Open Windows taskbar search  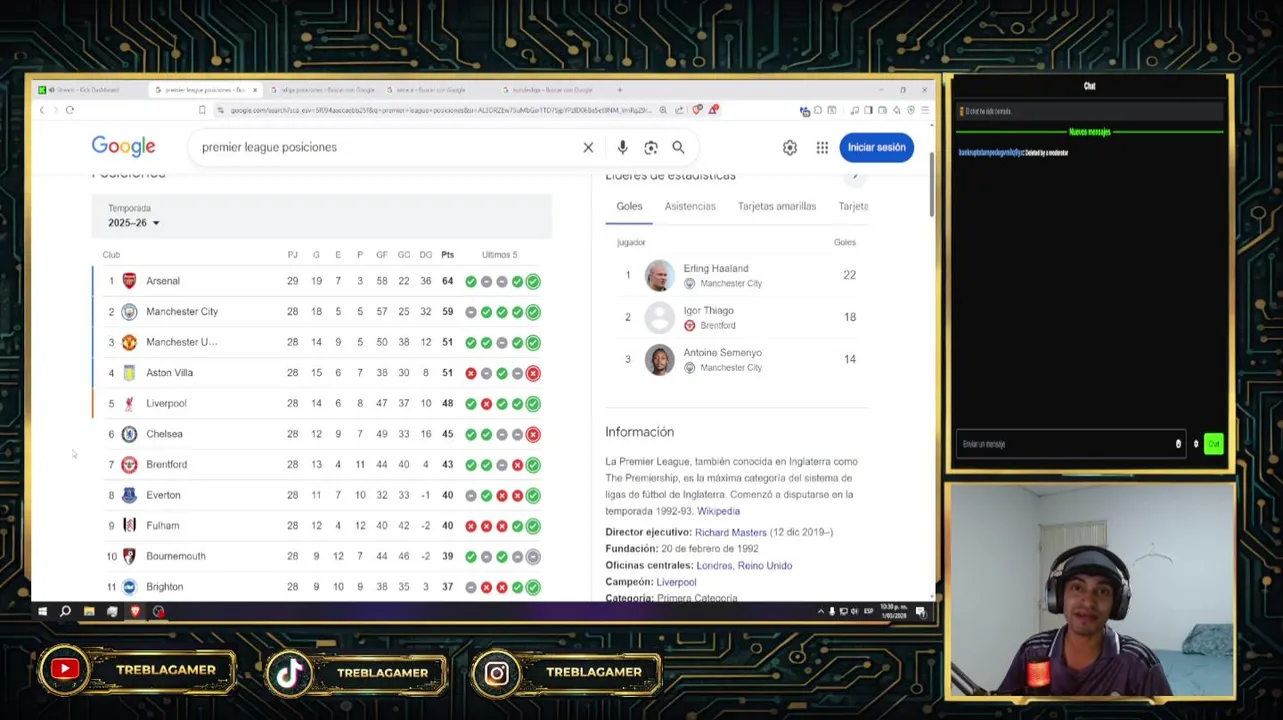[65, 611]
